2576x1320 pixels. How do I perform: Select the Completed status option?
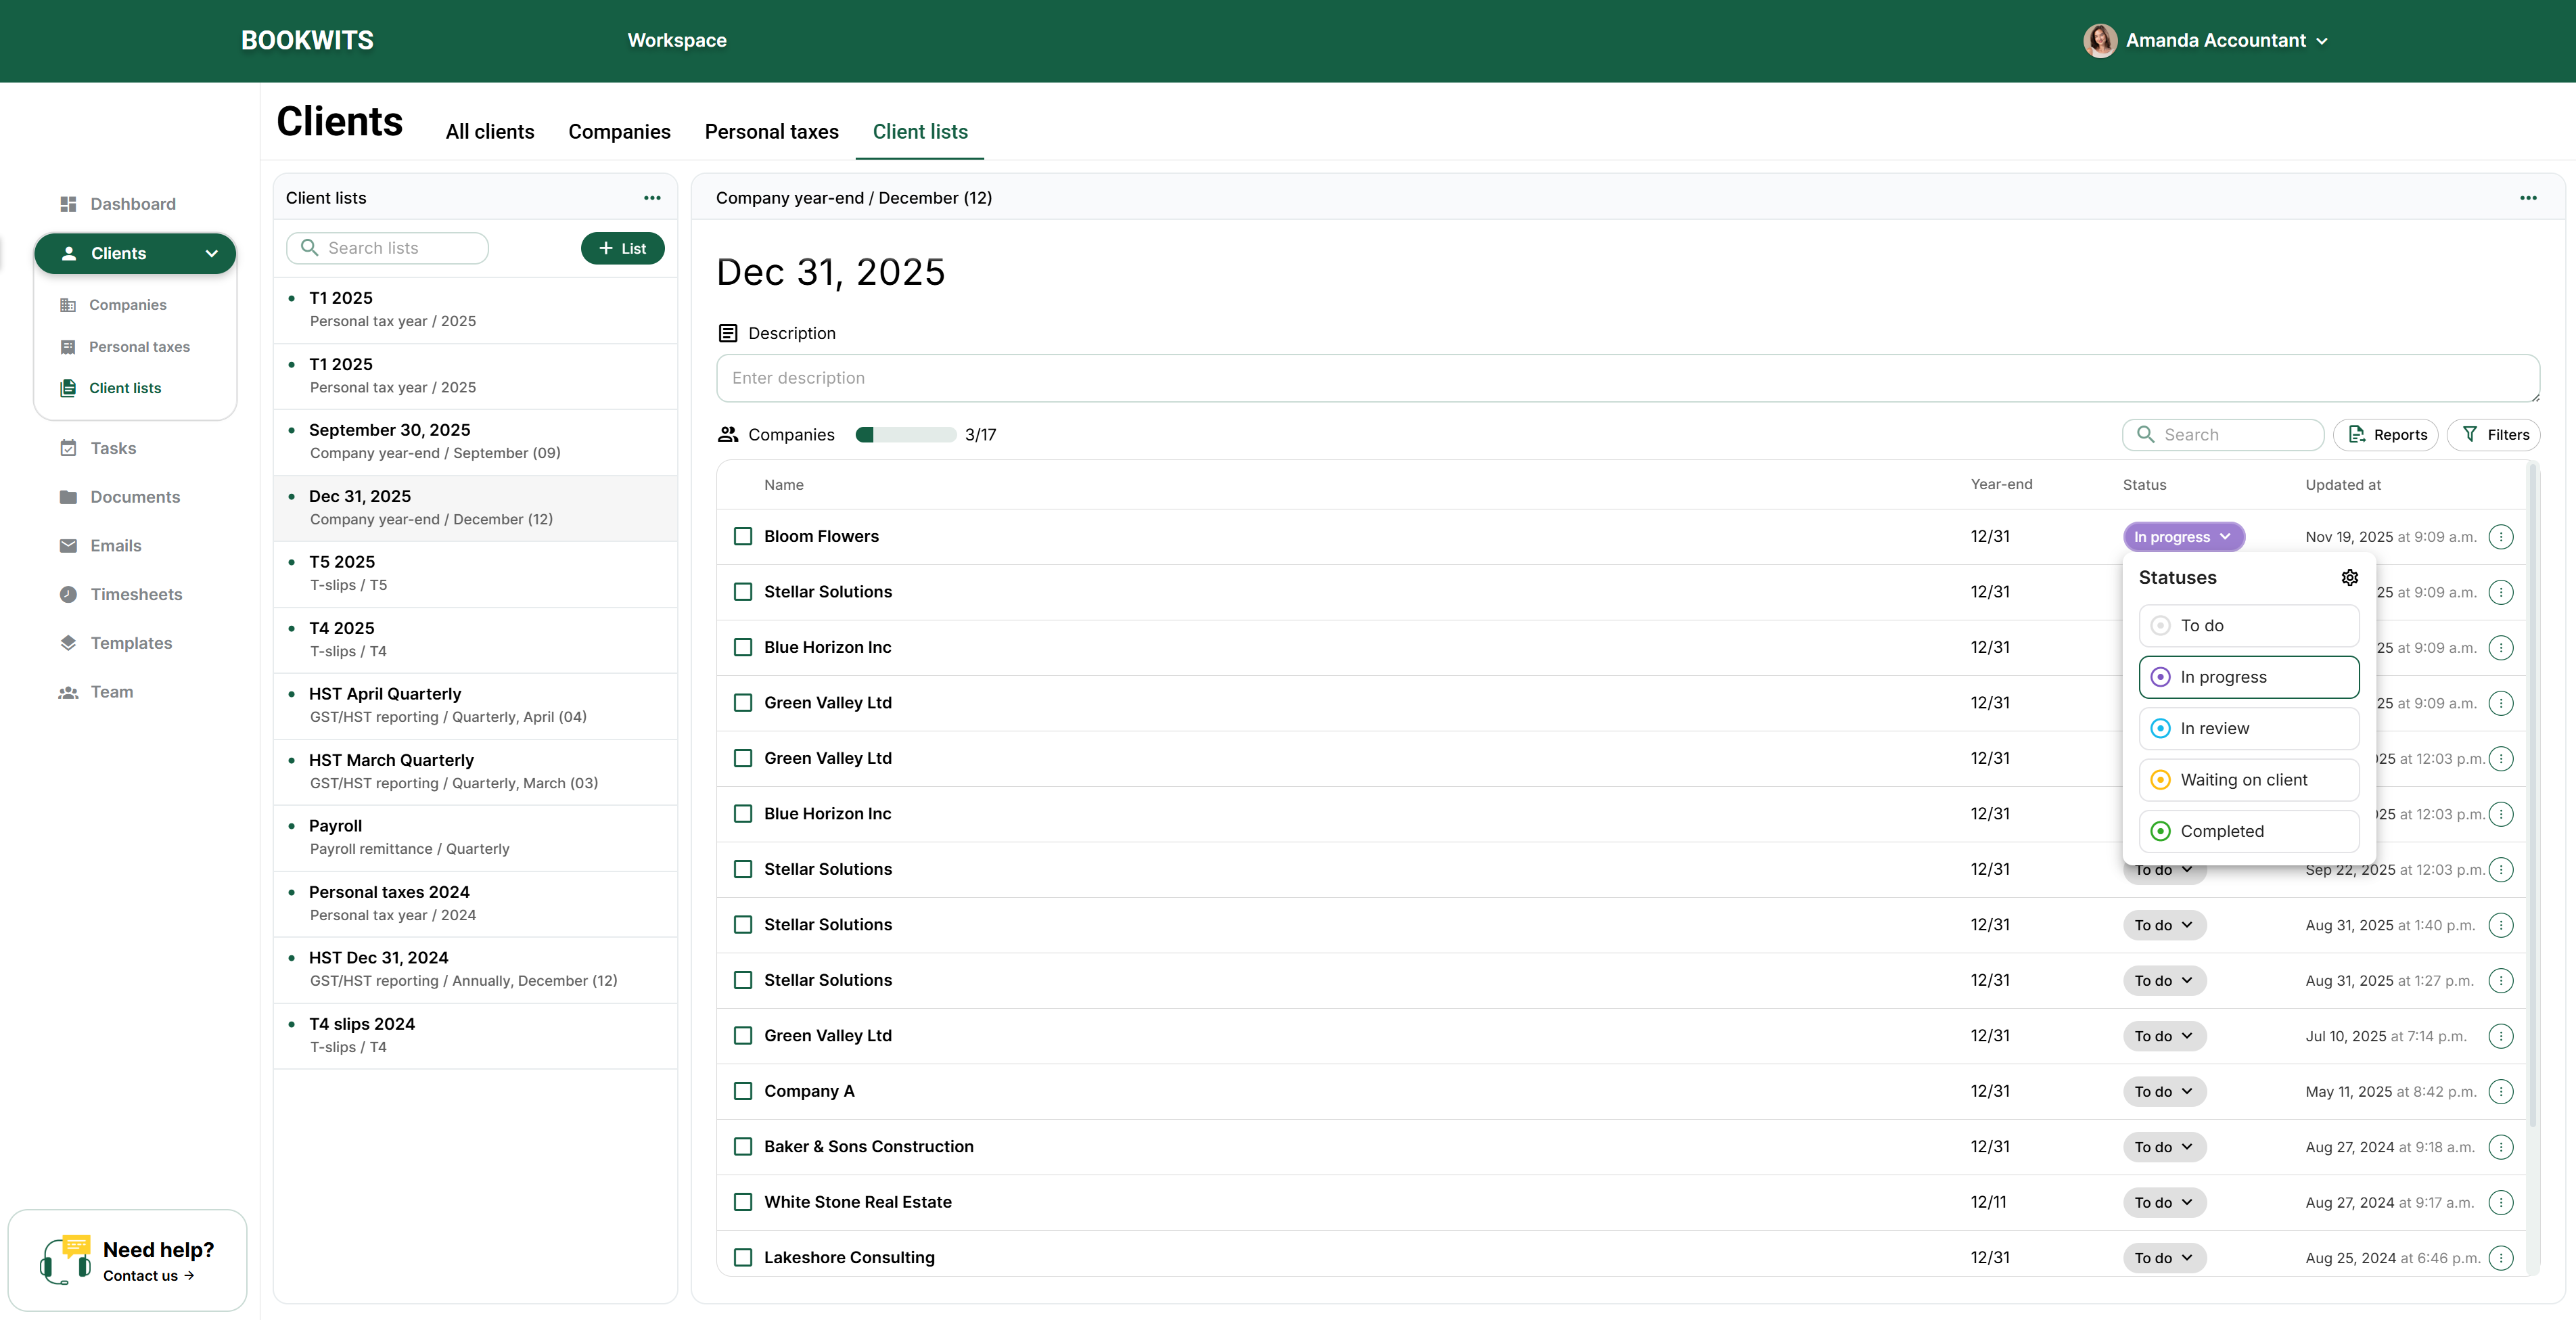tap(2248, 831)
